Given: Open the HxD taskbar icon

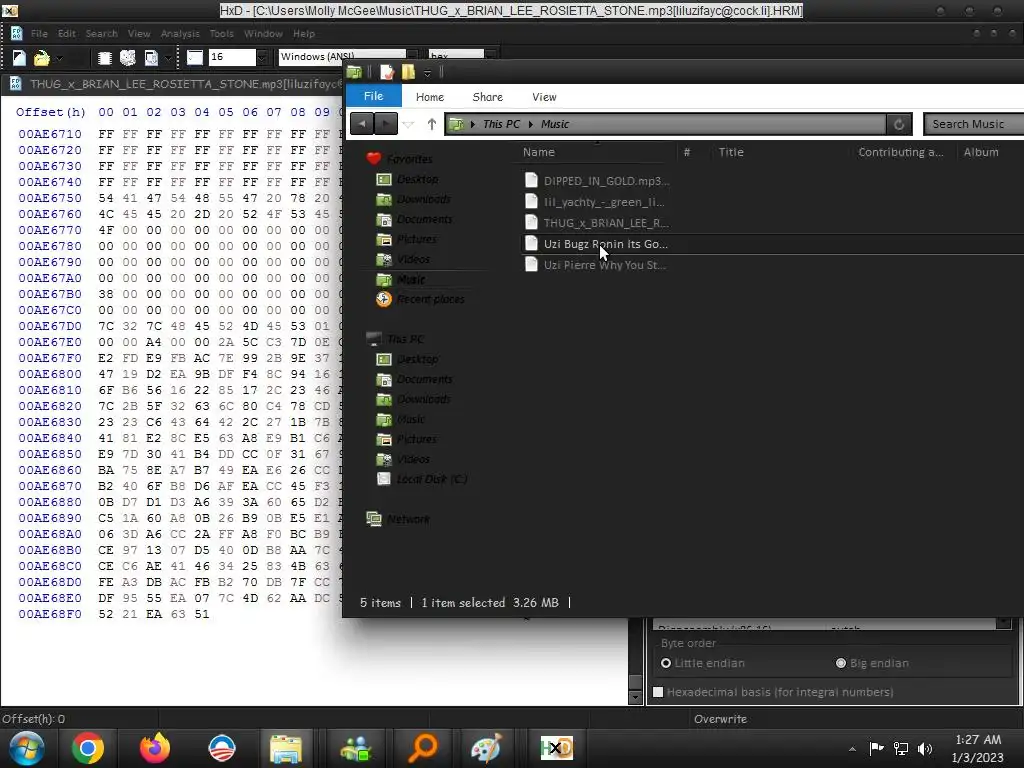Looking at the screenshot, I should 556,748.
